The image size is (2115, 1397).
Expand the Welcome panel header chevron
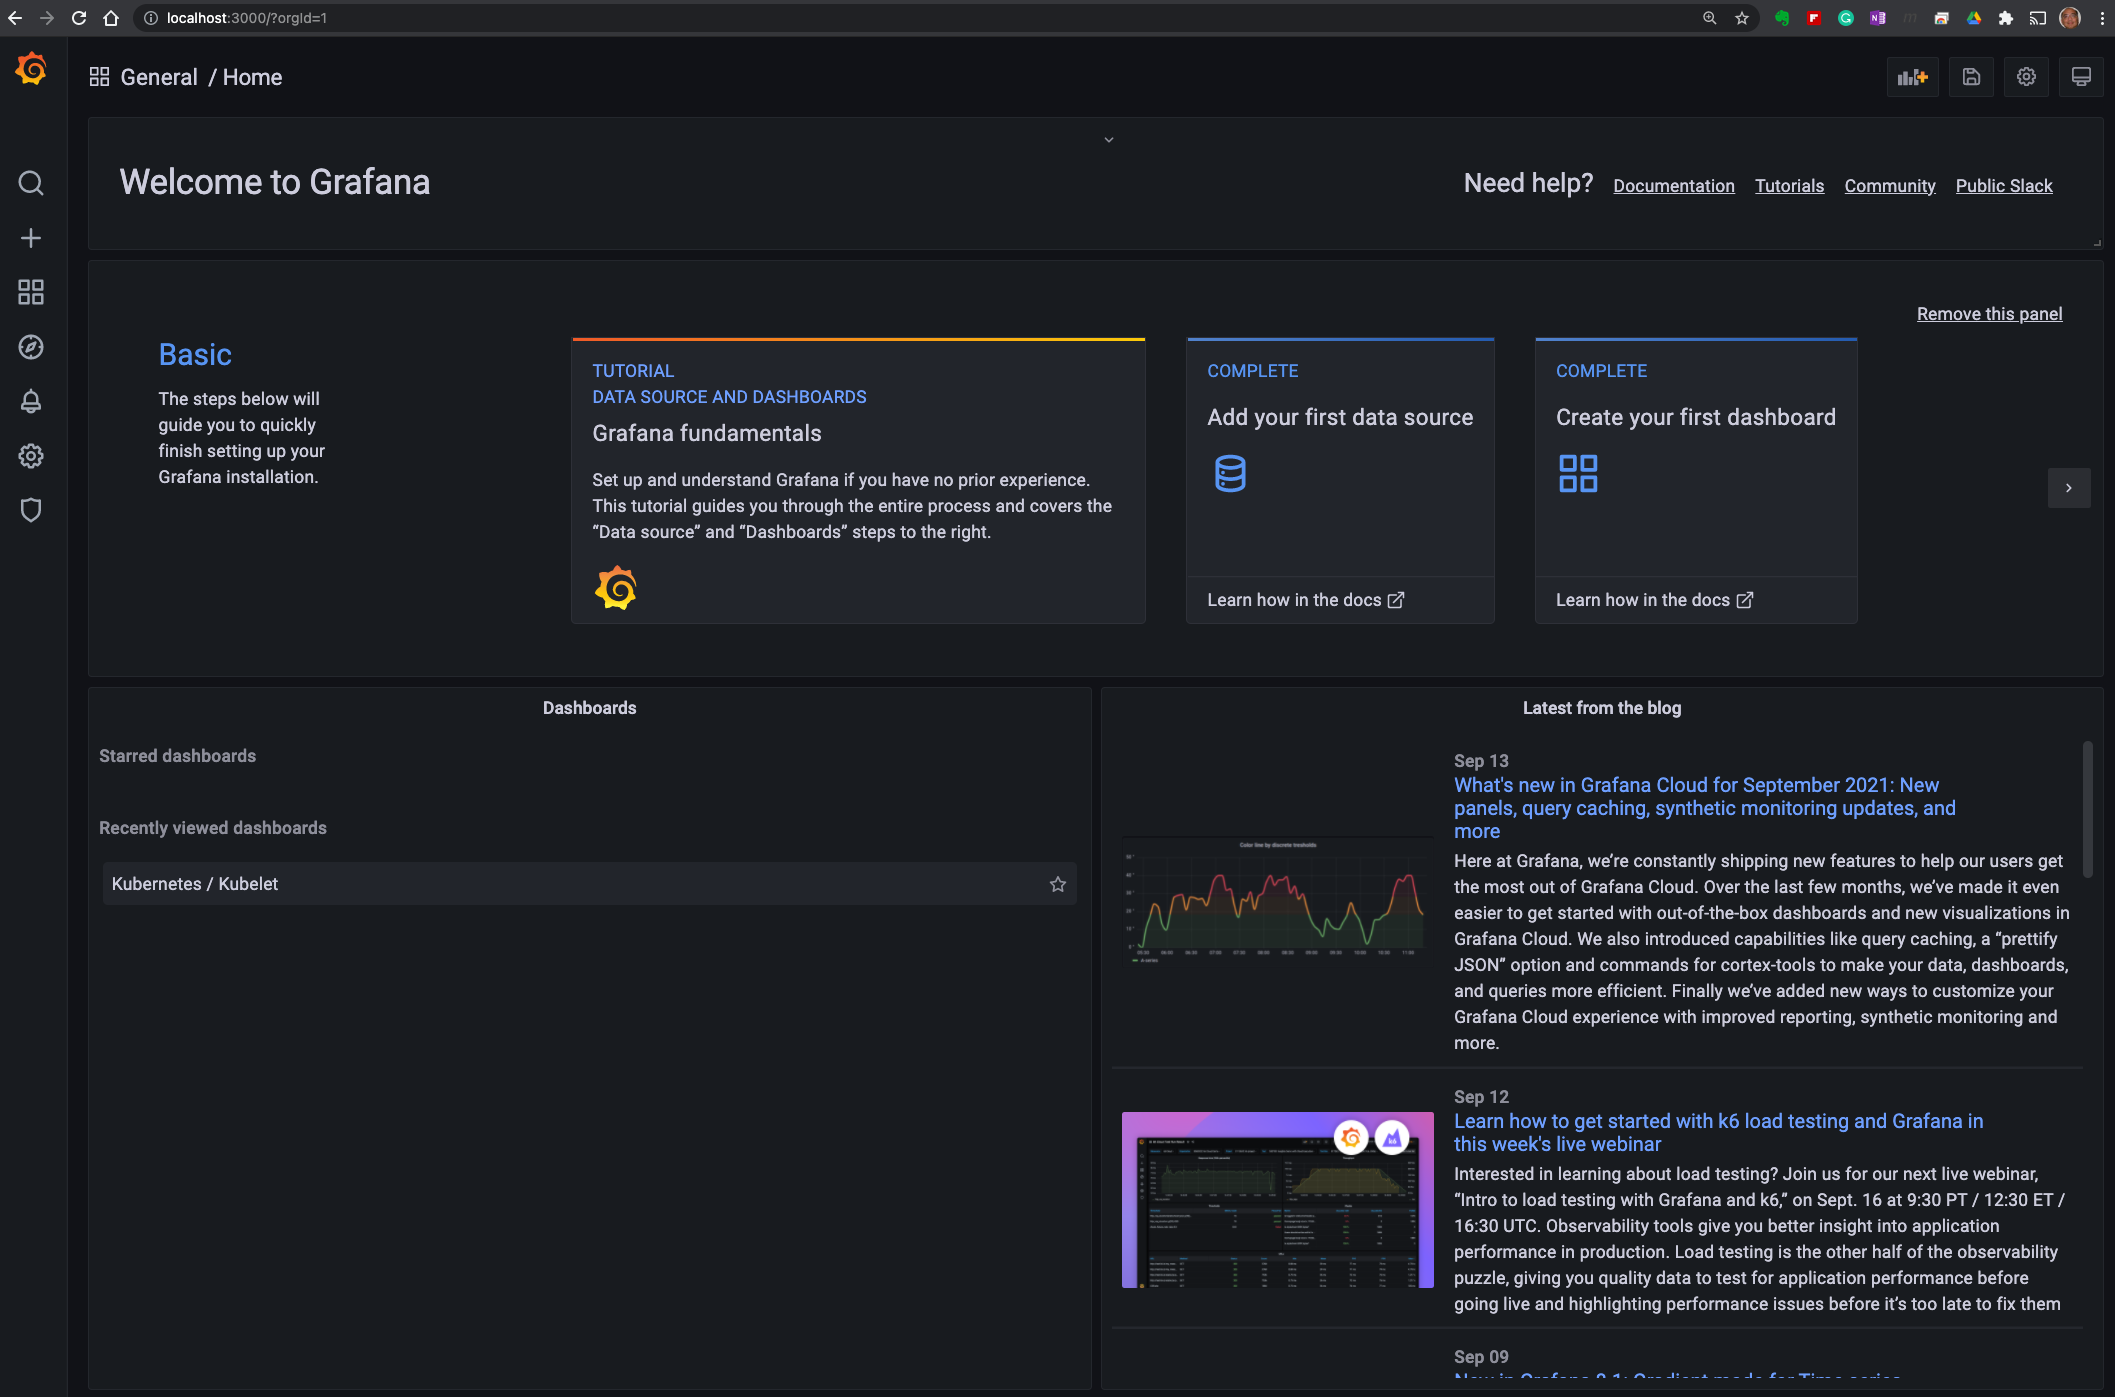pos(1108,140)
